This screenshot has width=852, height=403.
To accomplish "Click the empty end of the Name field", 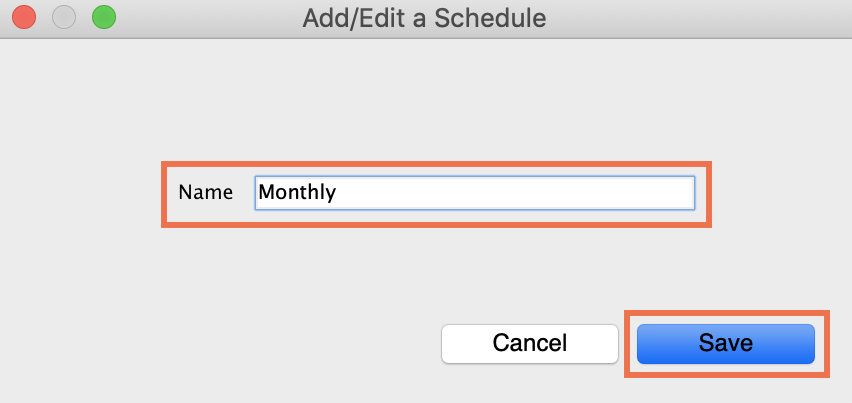I will click(600, 192).
